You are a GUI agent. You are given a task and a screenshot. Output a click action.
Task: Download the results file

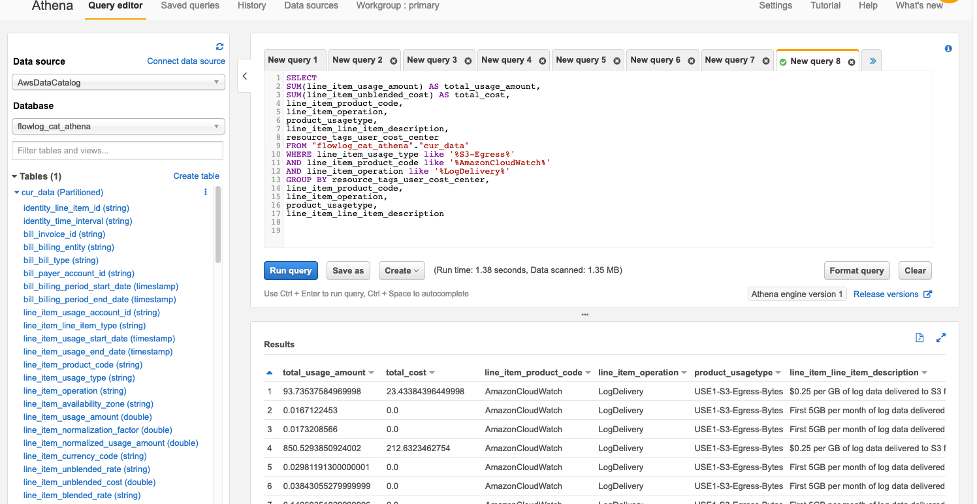[920, 338]
